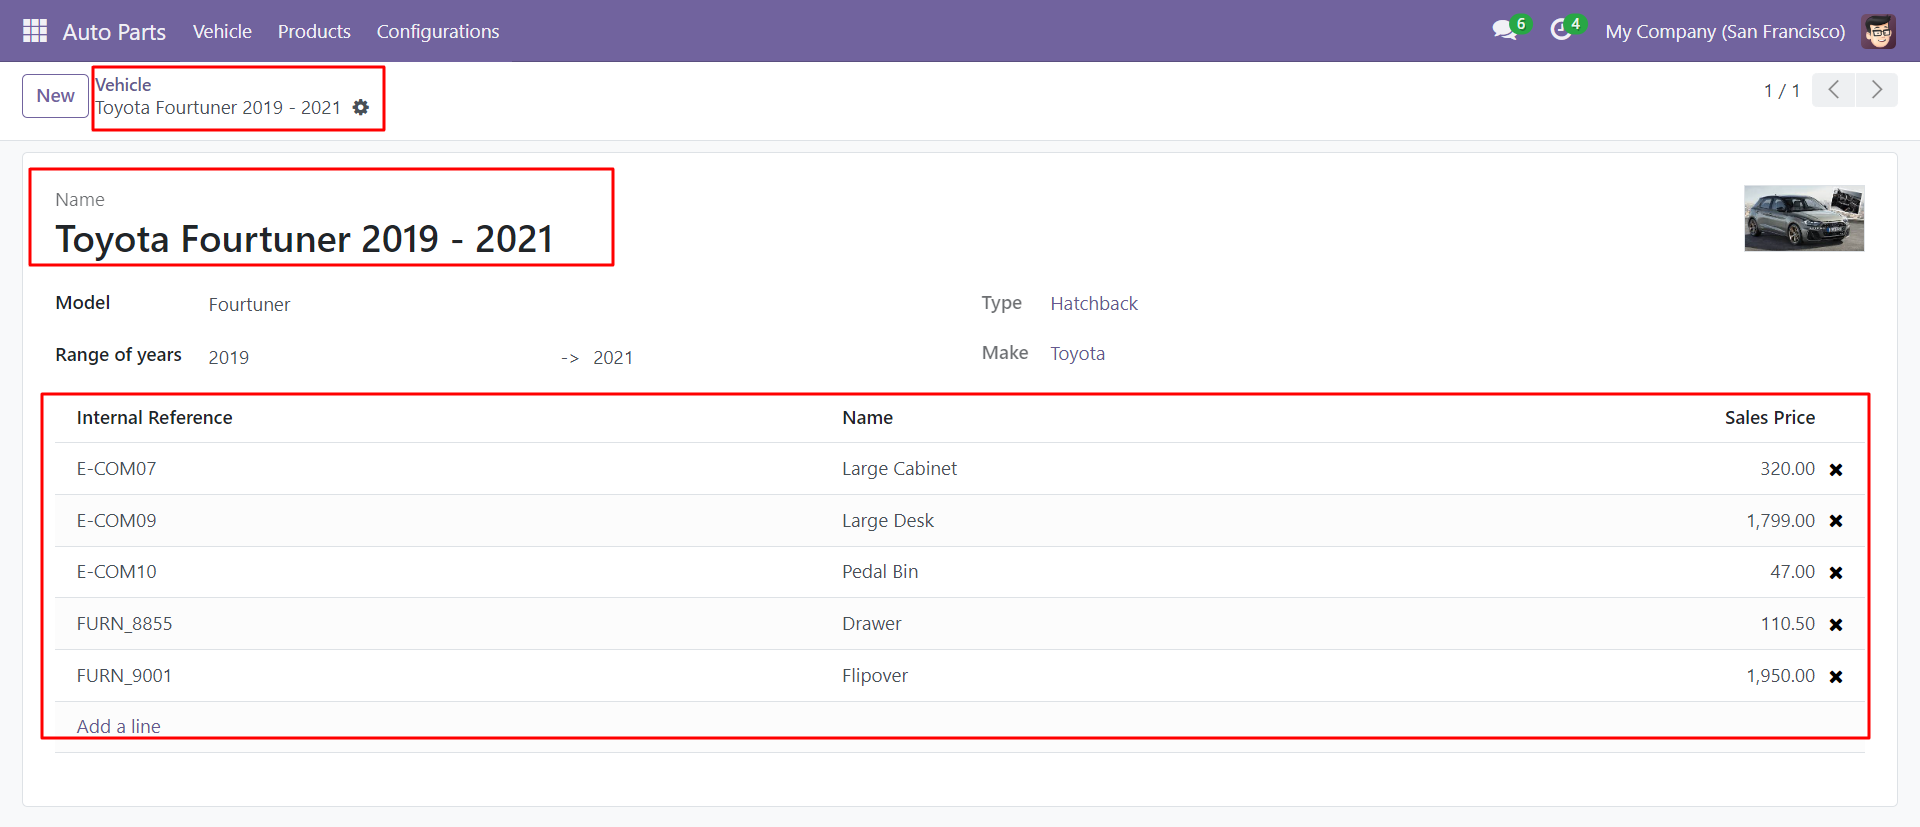
Task: Delete the Large Desk row
Action: tap(1835, 521)
